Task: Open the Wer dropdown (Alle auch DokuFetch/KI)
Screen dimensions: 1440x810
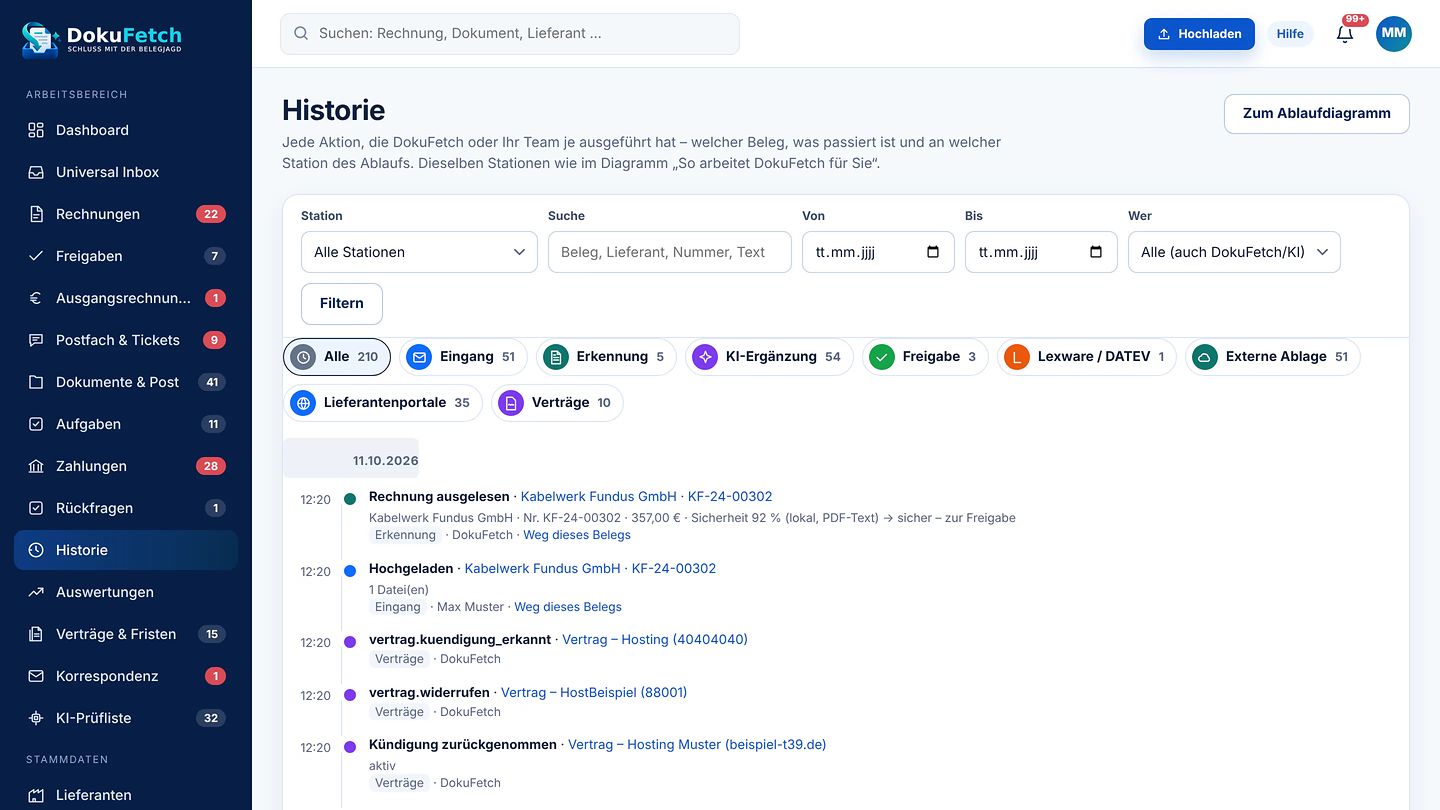Action: [1234, 252]
